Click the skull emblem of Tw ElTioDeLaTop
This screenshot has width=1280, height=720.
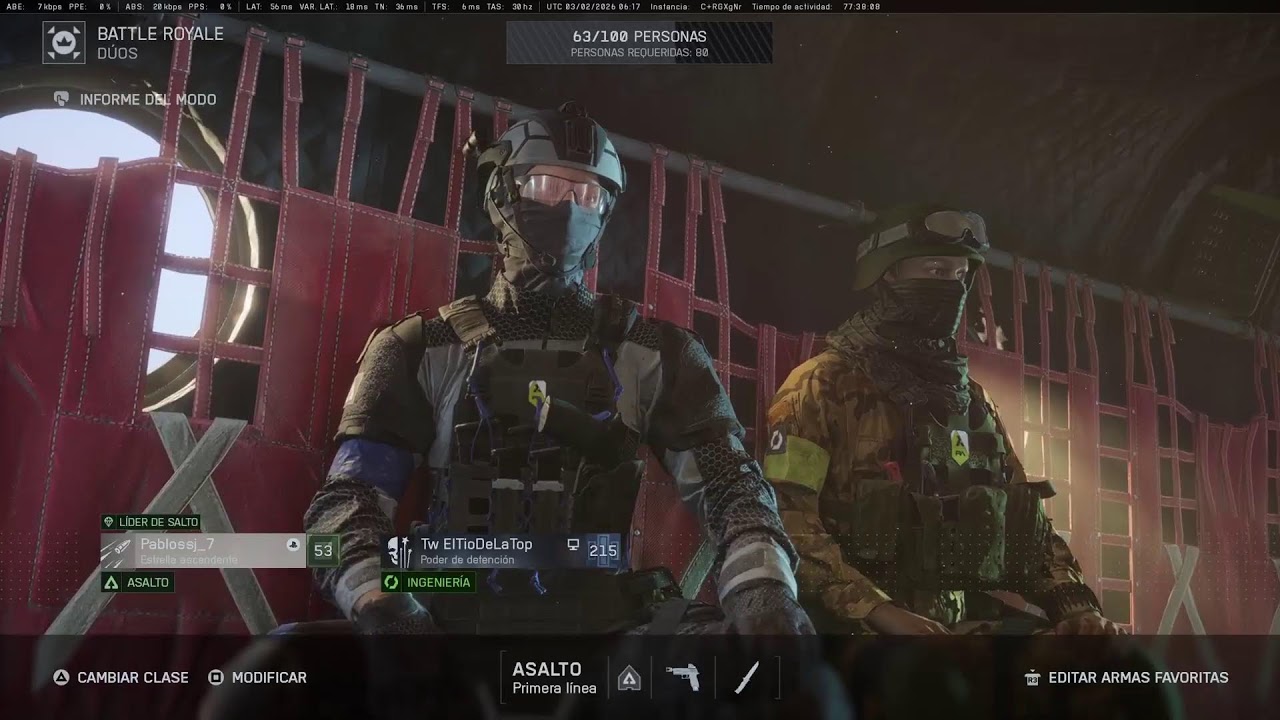[x=399, y=551]
